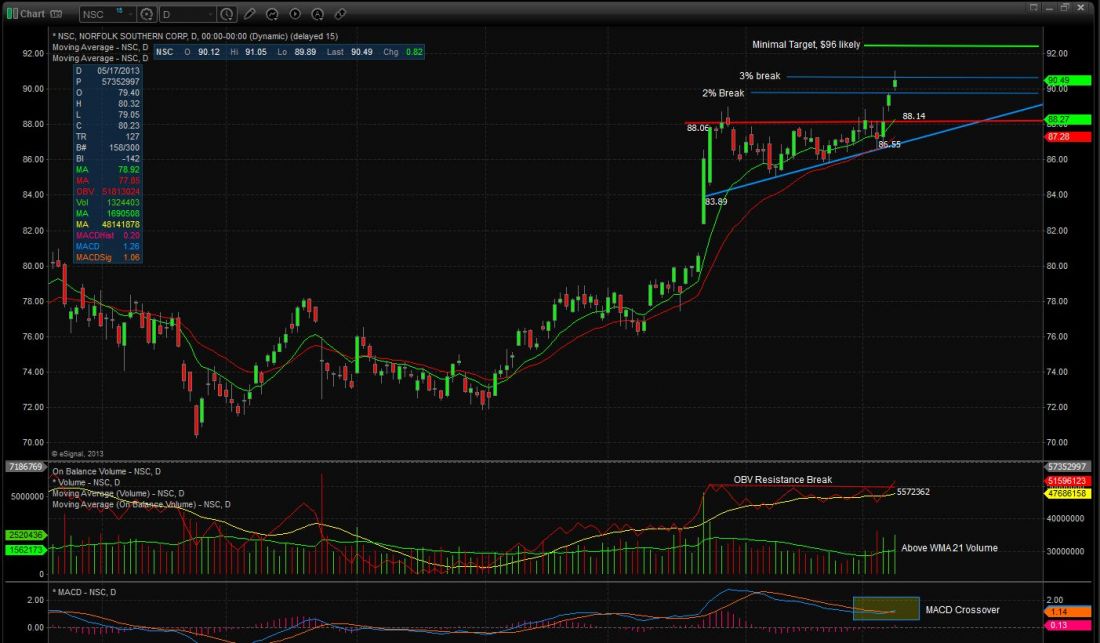Click the play replay icon
Screen dimensions: 1100x643
294,14
